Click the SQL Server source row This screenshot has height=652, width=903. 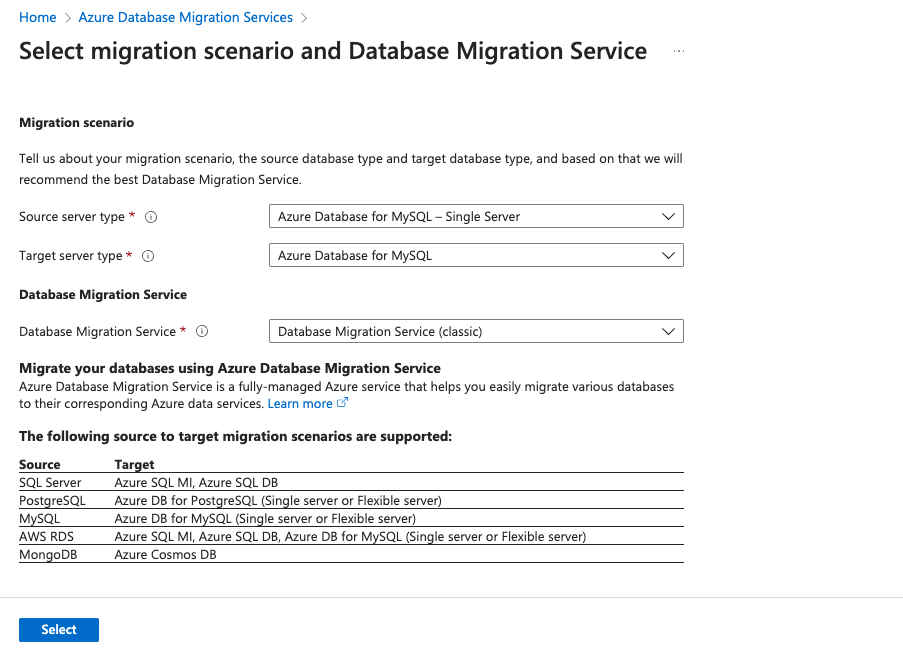pos(50,482)
